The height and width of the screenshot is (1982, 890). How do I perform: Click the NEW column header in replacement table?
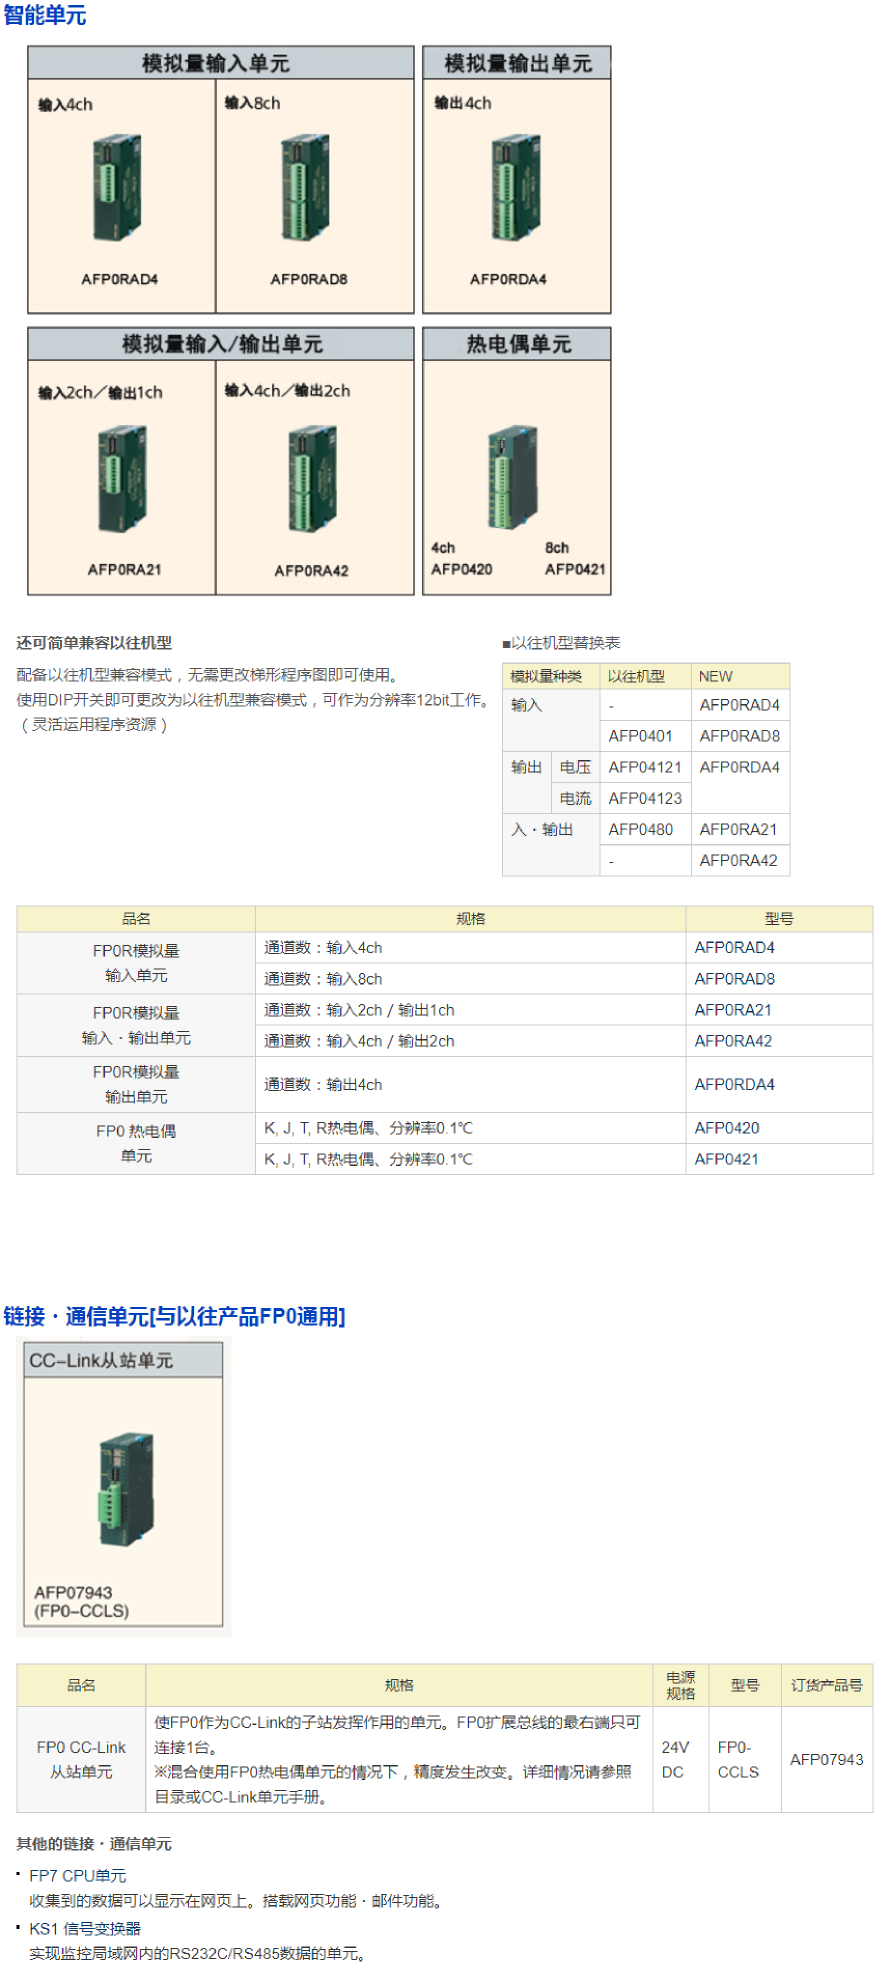[x=716, y=676]
